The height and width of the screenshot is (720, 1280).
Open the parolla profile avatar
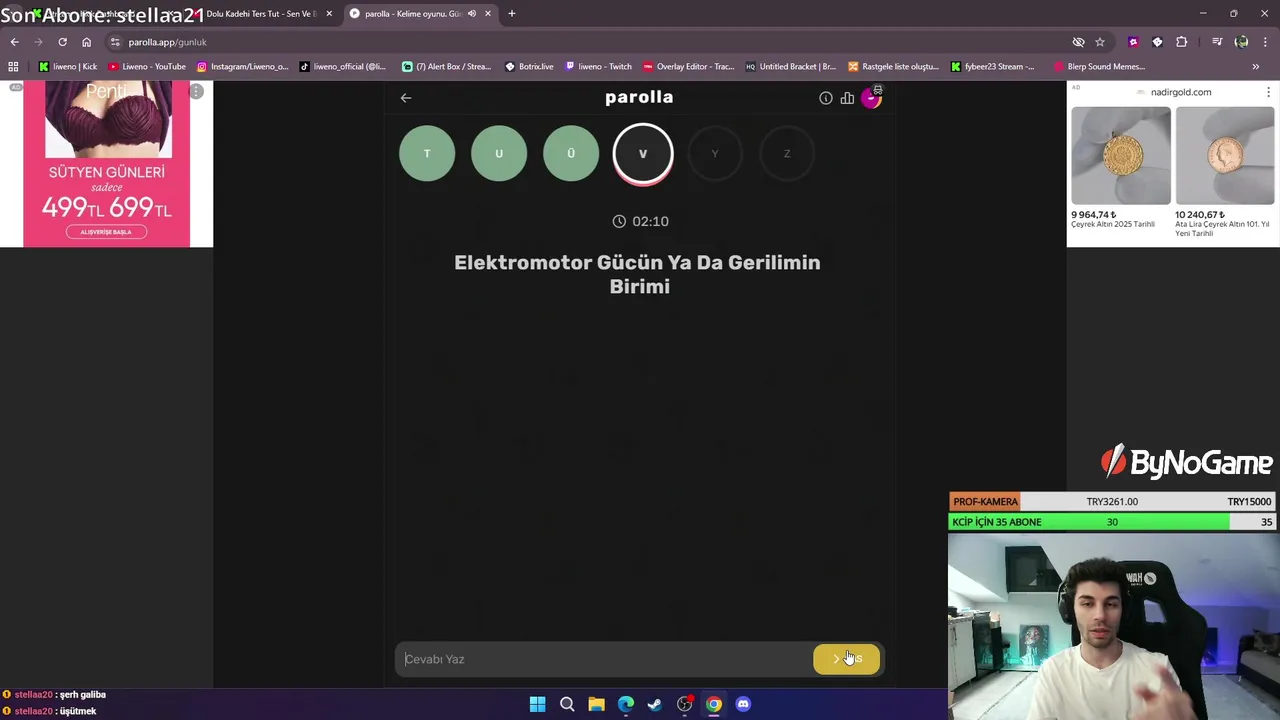[871, 98]
